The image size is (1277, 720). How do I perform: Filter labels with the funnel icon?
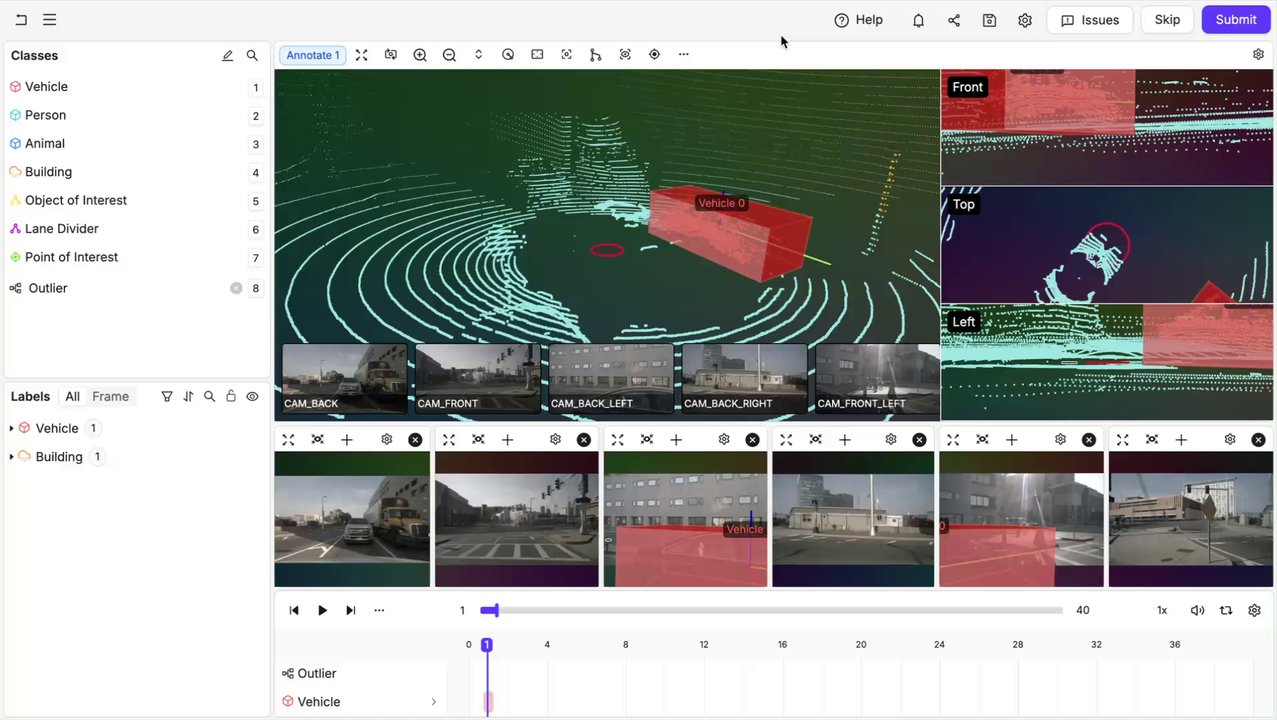point(167,397)
